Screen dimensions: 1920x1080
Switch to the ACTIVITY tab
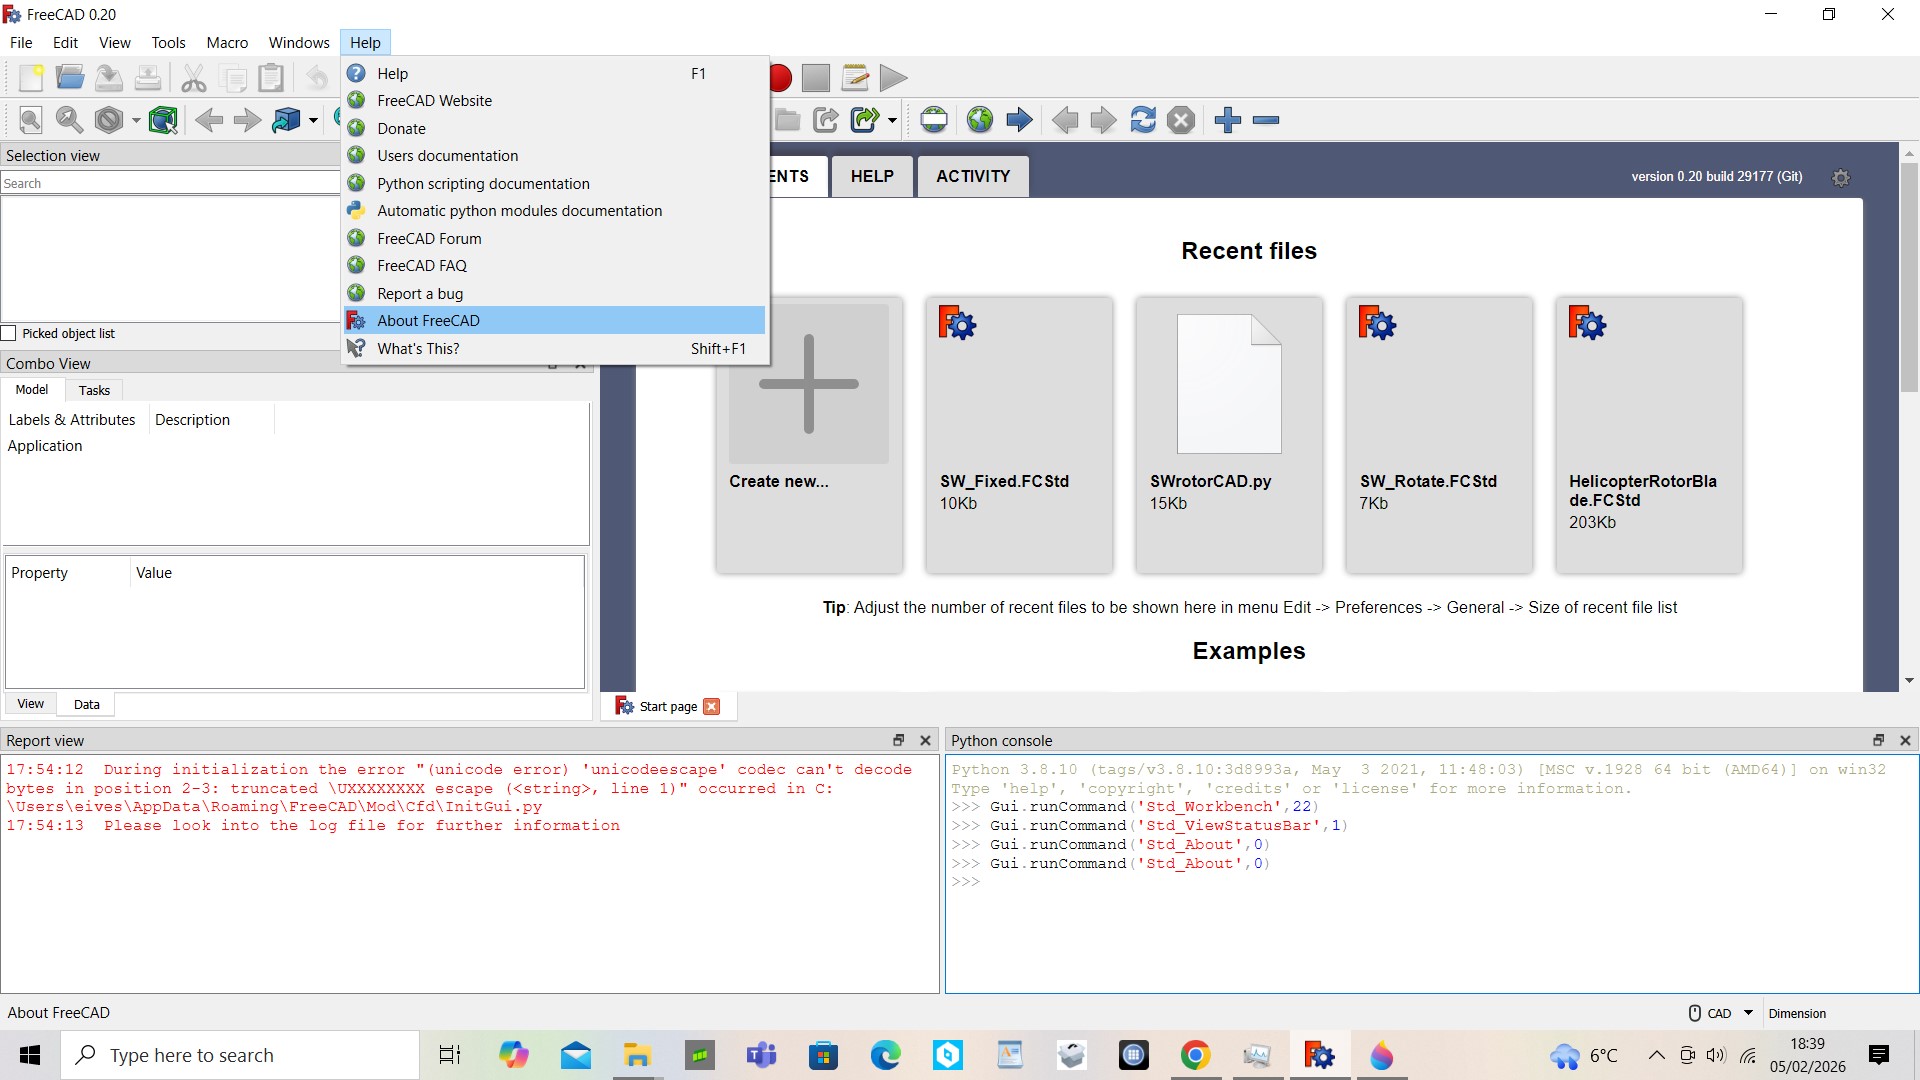coord(971,176)
